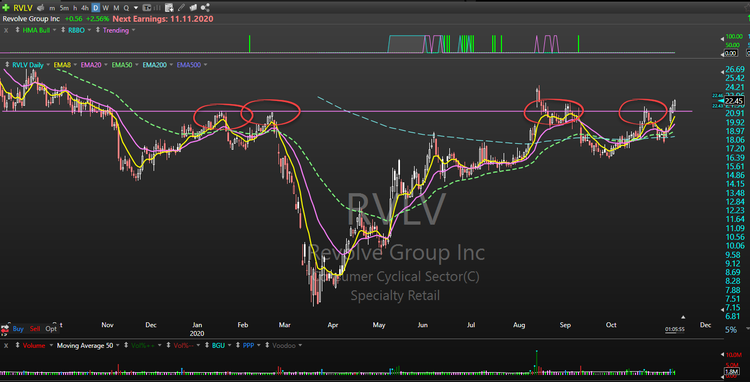Open the chart template icon with plus
The width and height of the screenshot is (750, 382).
point(169,8)
